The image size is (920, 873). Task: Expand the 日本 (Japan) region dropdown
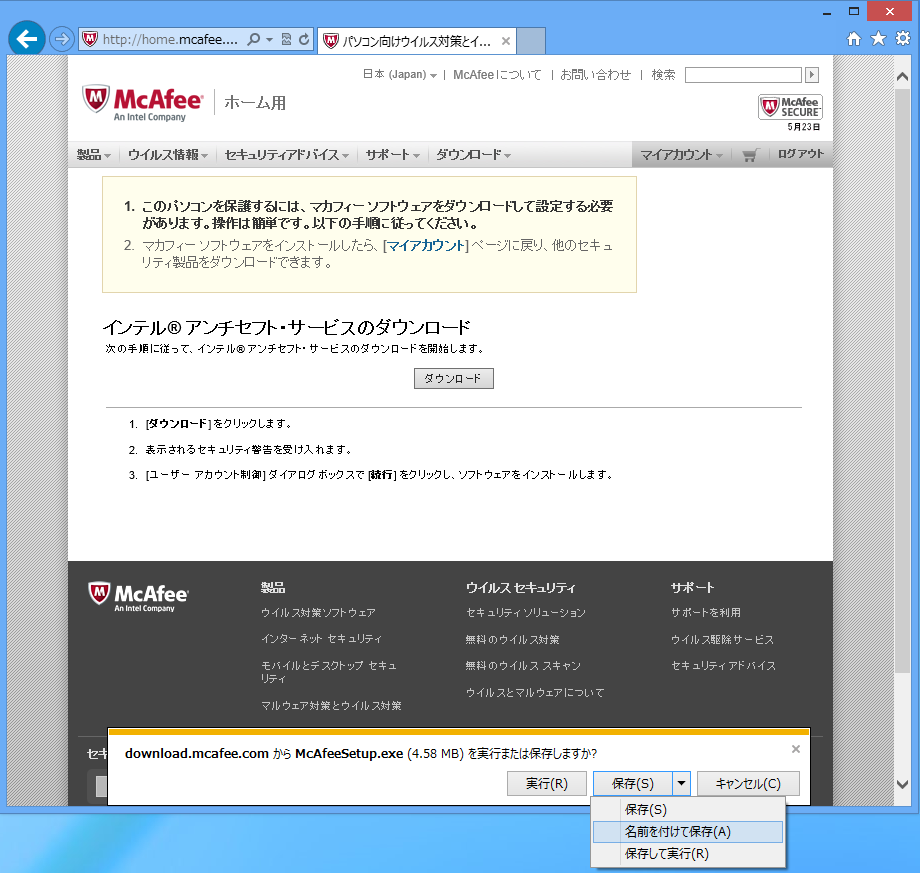coord(400,75)
